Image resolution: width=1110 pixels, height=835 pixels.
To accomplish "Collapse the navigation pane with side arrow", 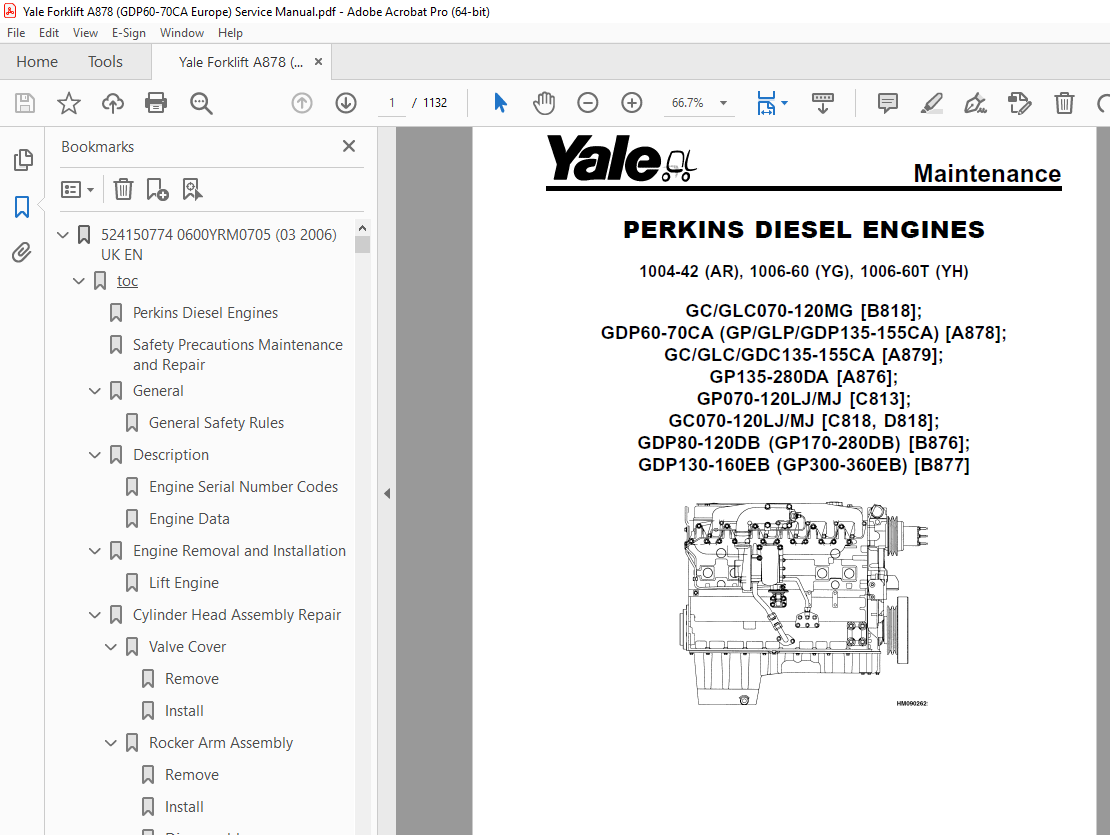I will 387,493.
